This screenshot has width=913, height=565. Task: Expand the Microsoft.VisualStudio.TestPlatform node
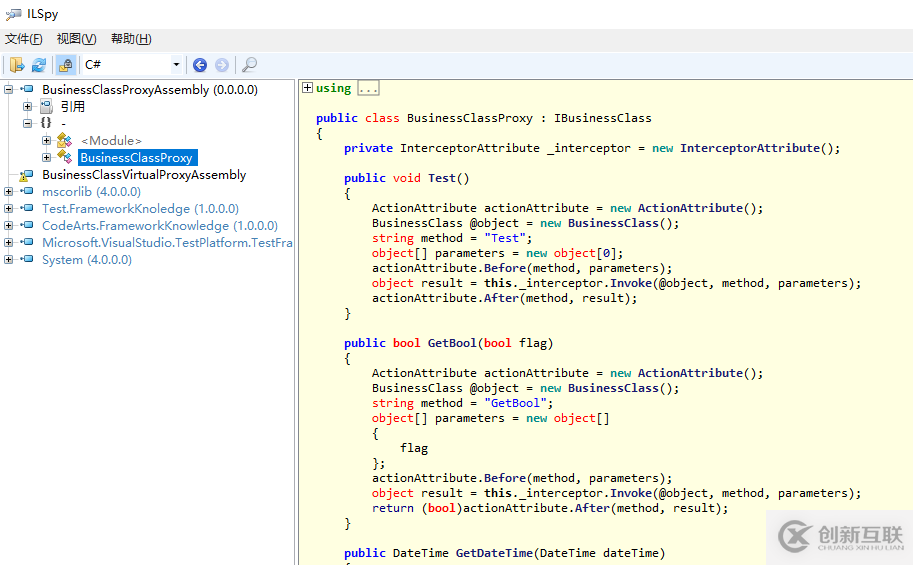tap(9, 242)
